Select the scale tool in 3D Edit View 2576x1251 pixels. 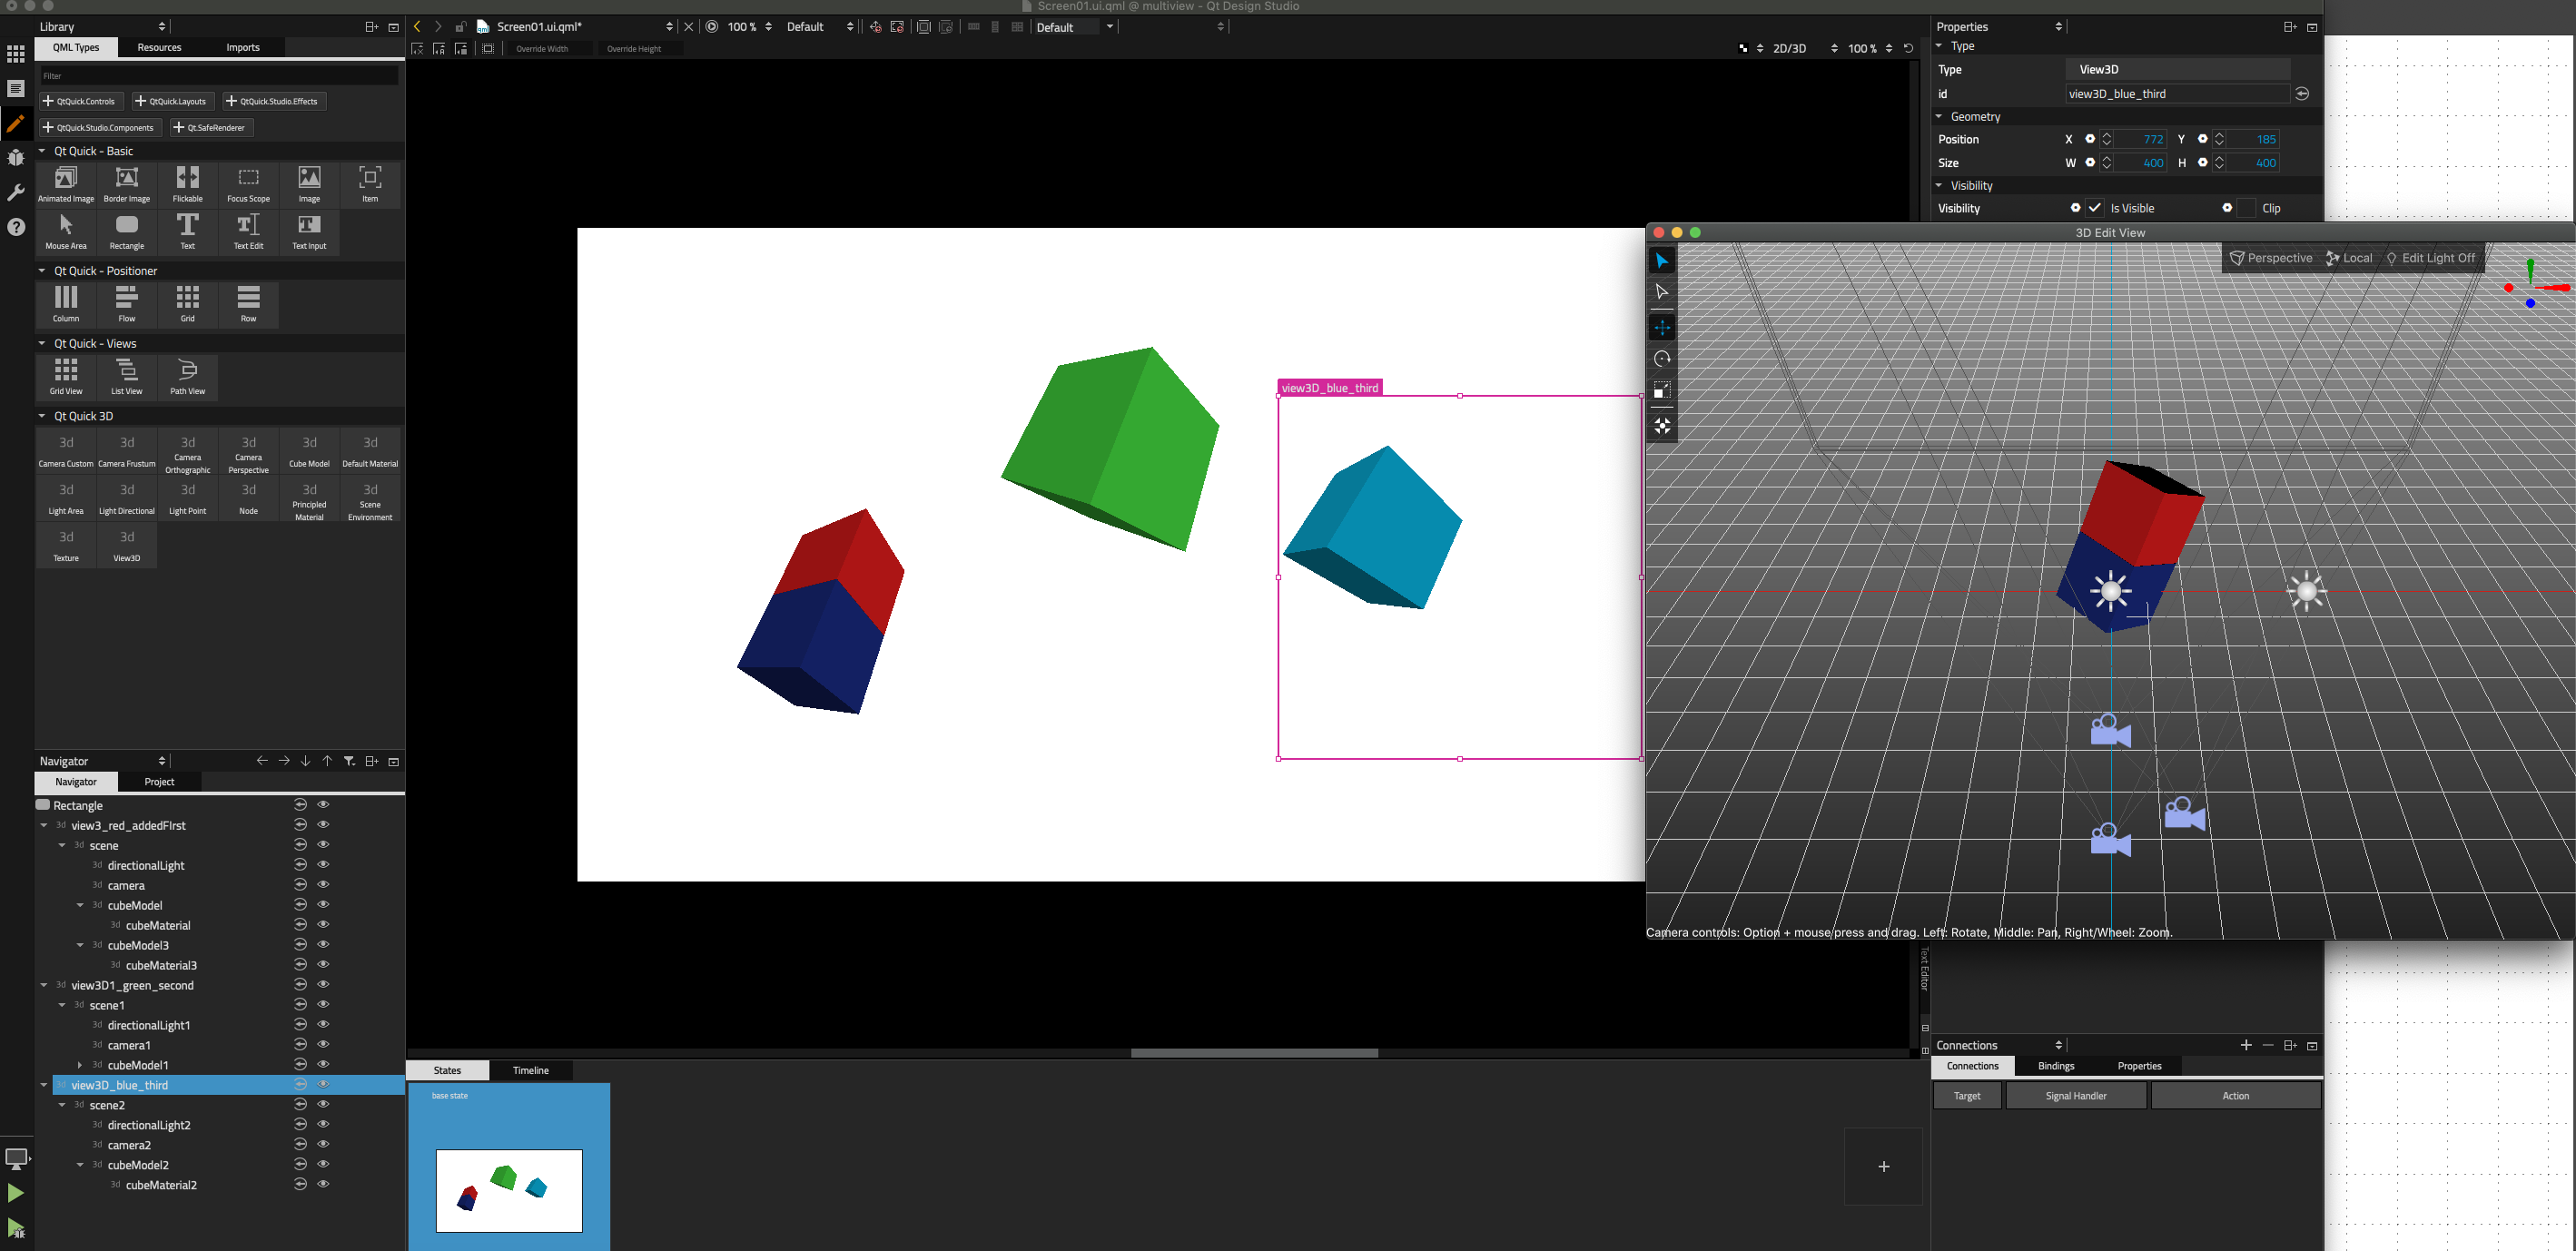click(x=1661, y=390)
